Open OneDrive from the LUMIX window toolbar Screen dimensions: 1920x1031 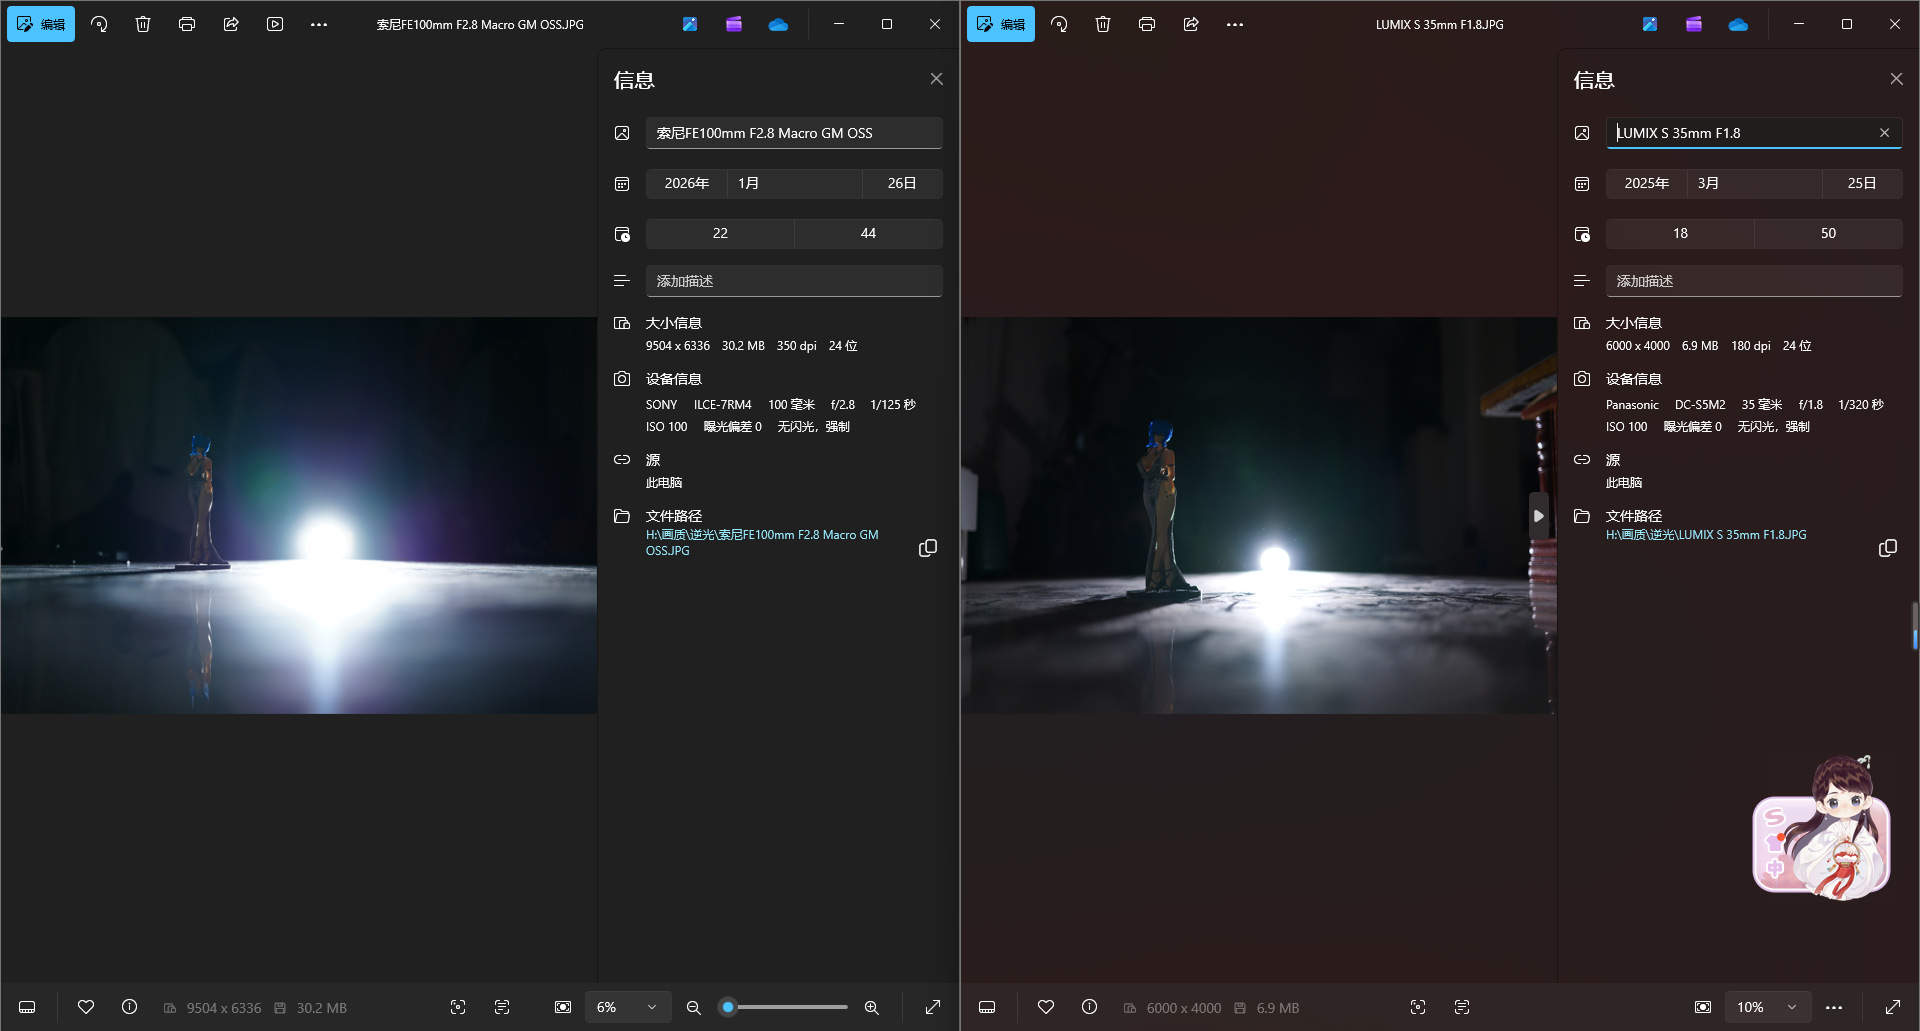tap(1738, 24)
